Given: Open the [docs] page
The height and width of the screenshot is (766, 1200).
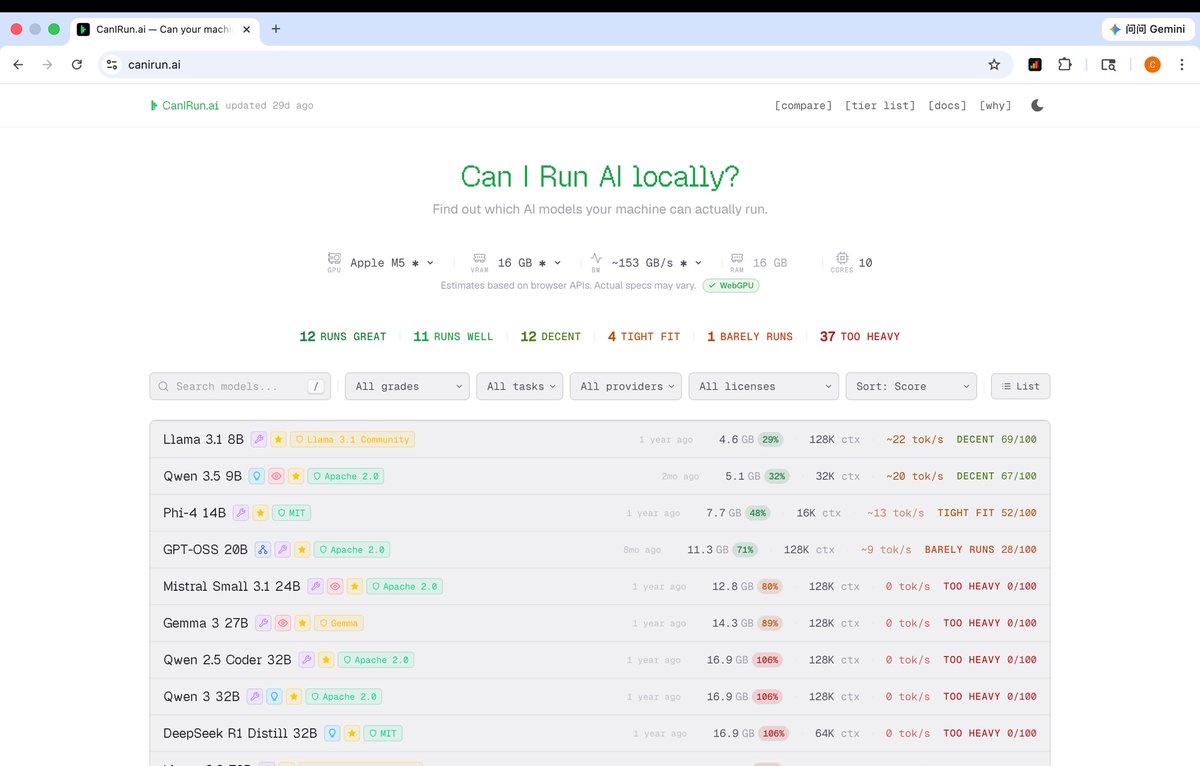Looking at the screenshot, I should [x=947, y=105].
